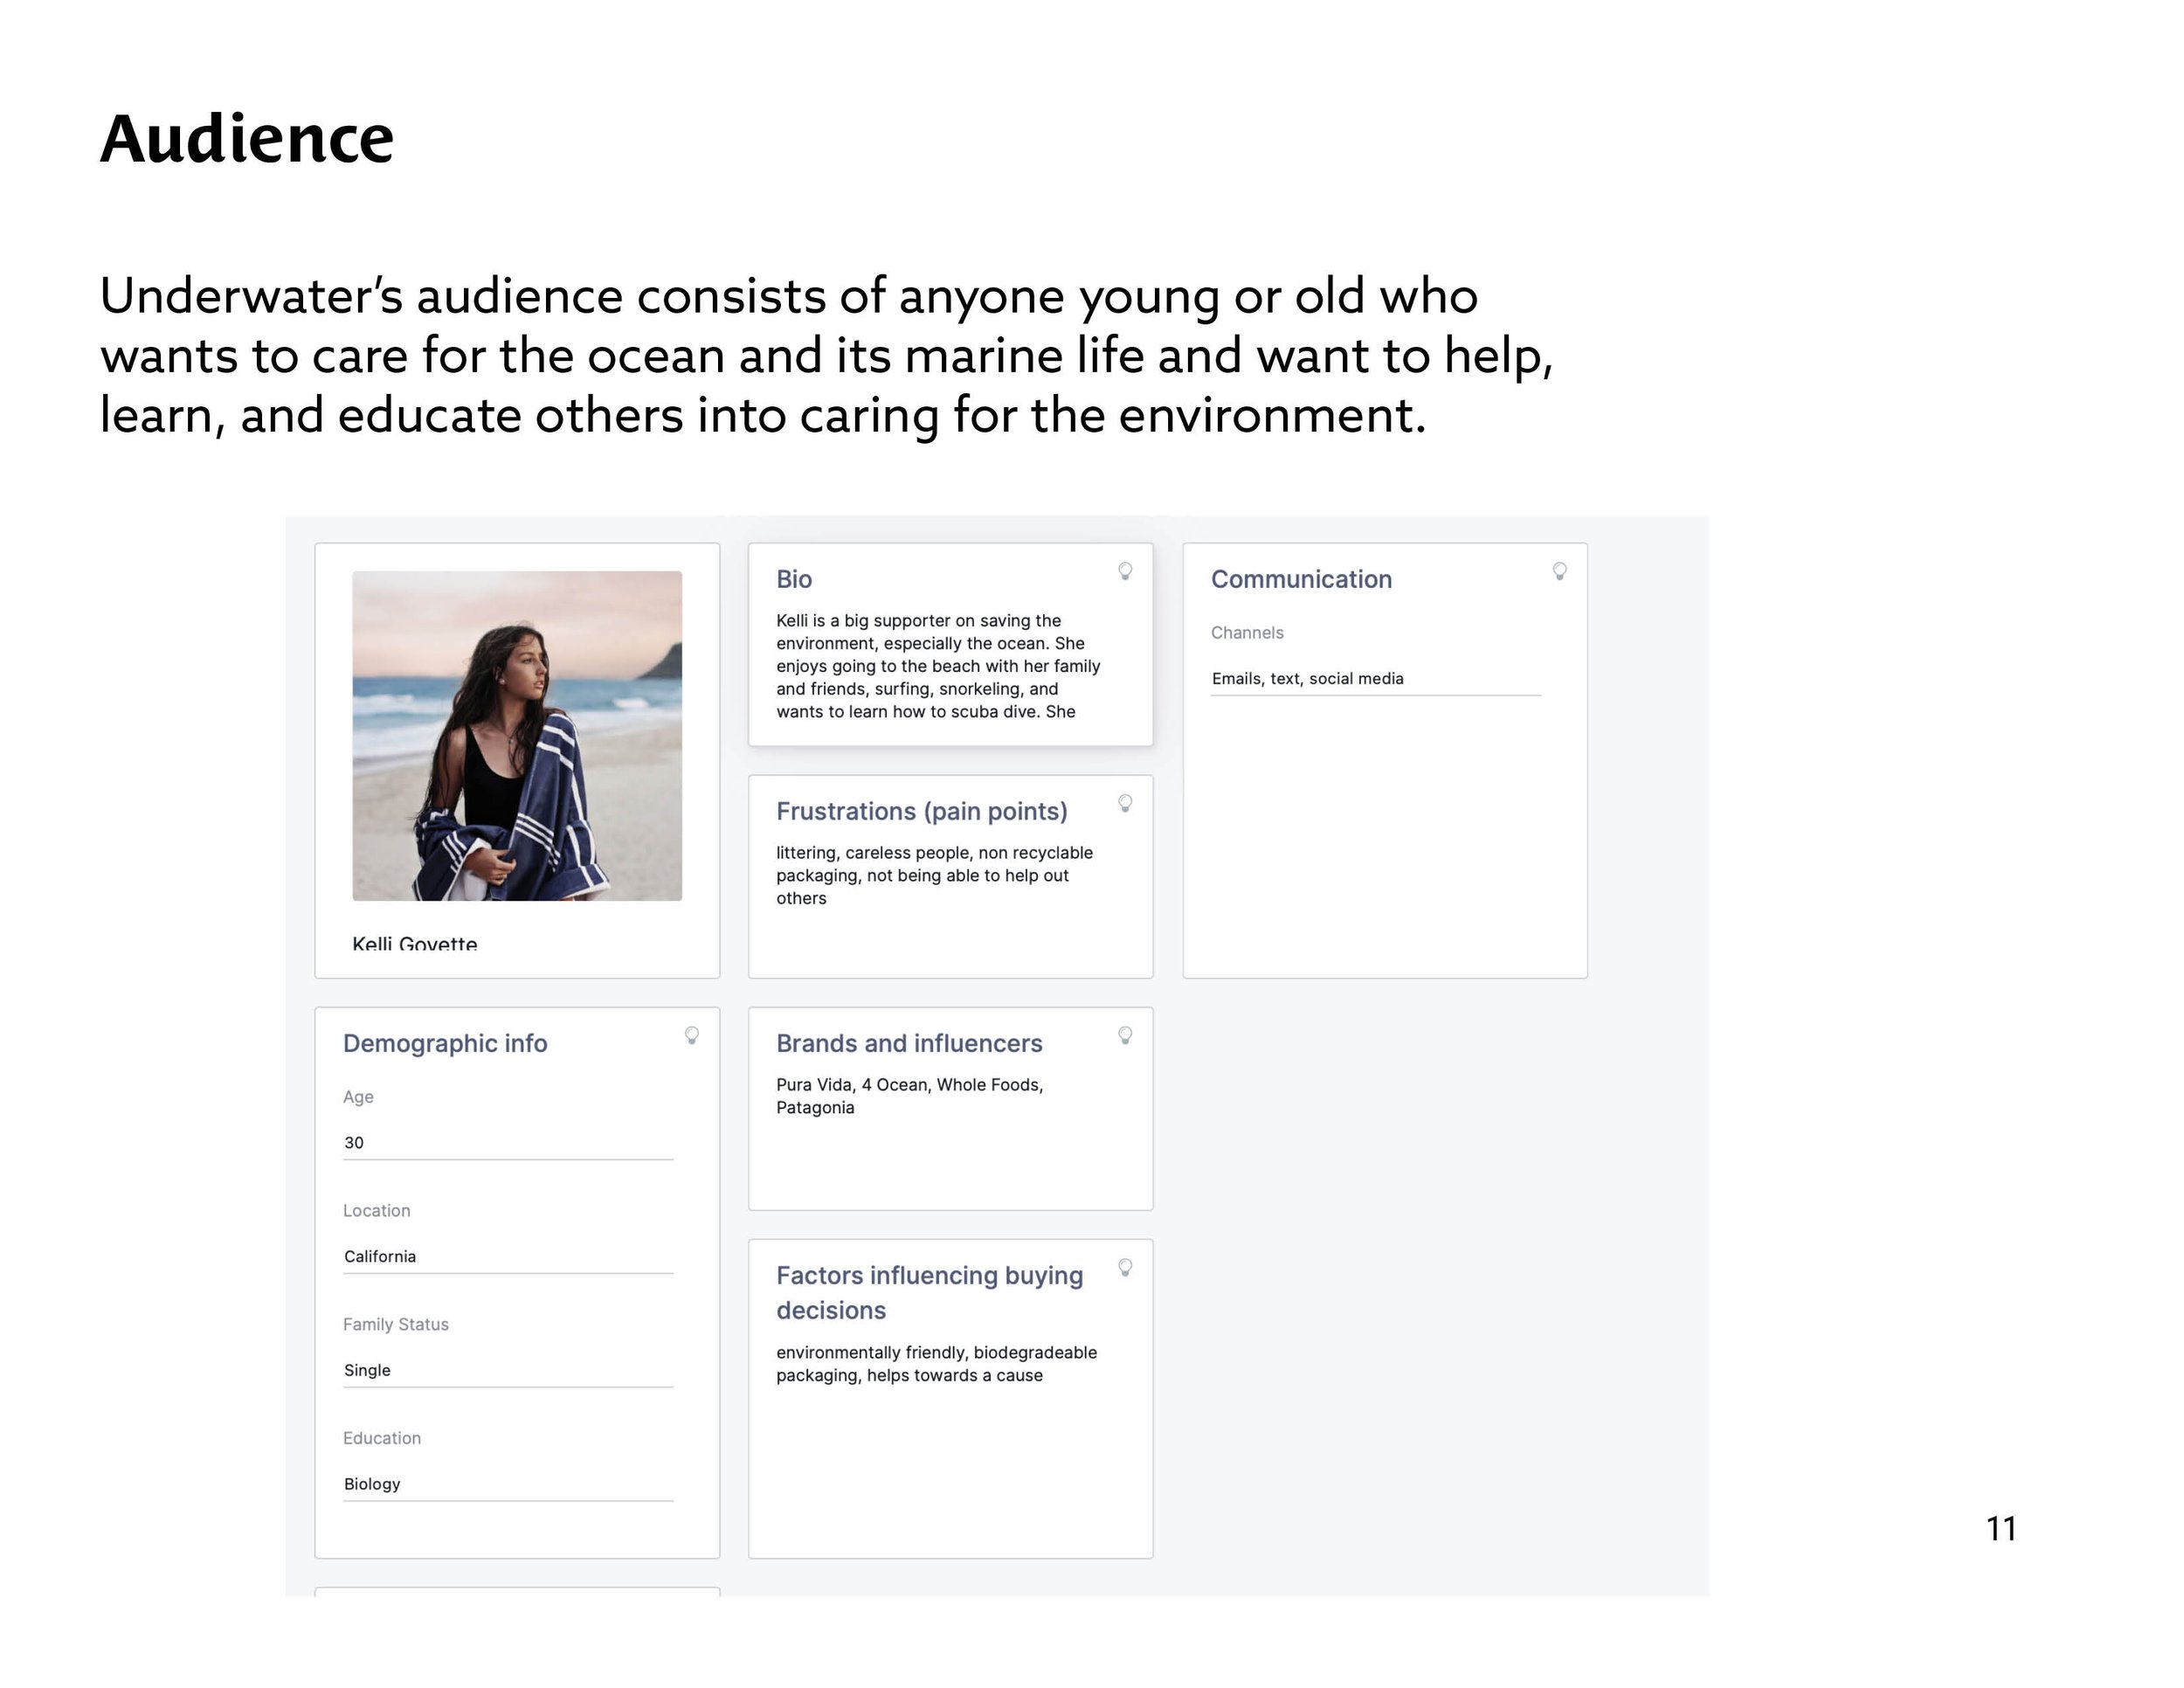This screenshot has width=2184, height=1688.
Task: Click lightbulb icon on Frustrations card
Action: pos(1125,803)
